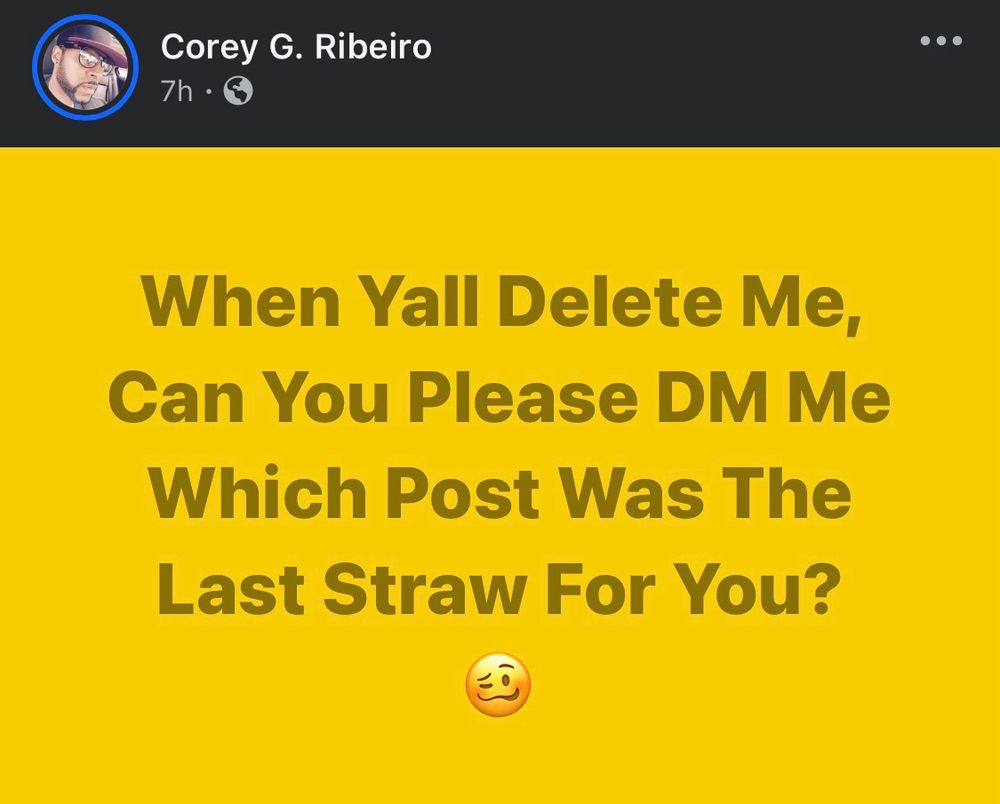This screenshot has width=1000, height=804.
Task: Click the 'Which Post Was The' line
Action: click(499, 495)
